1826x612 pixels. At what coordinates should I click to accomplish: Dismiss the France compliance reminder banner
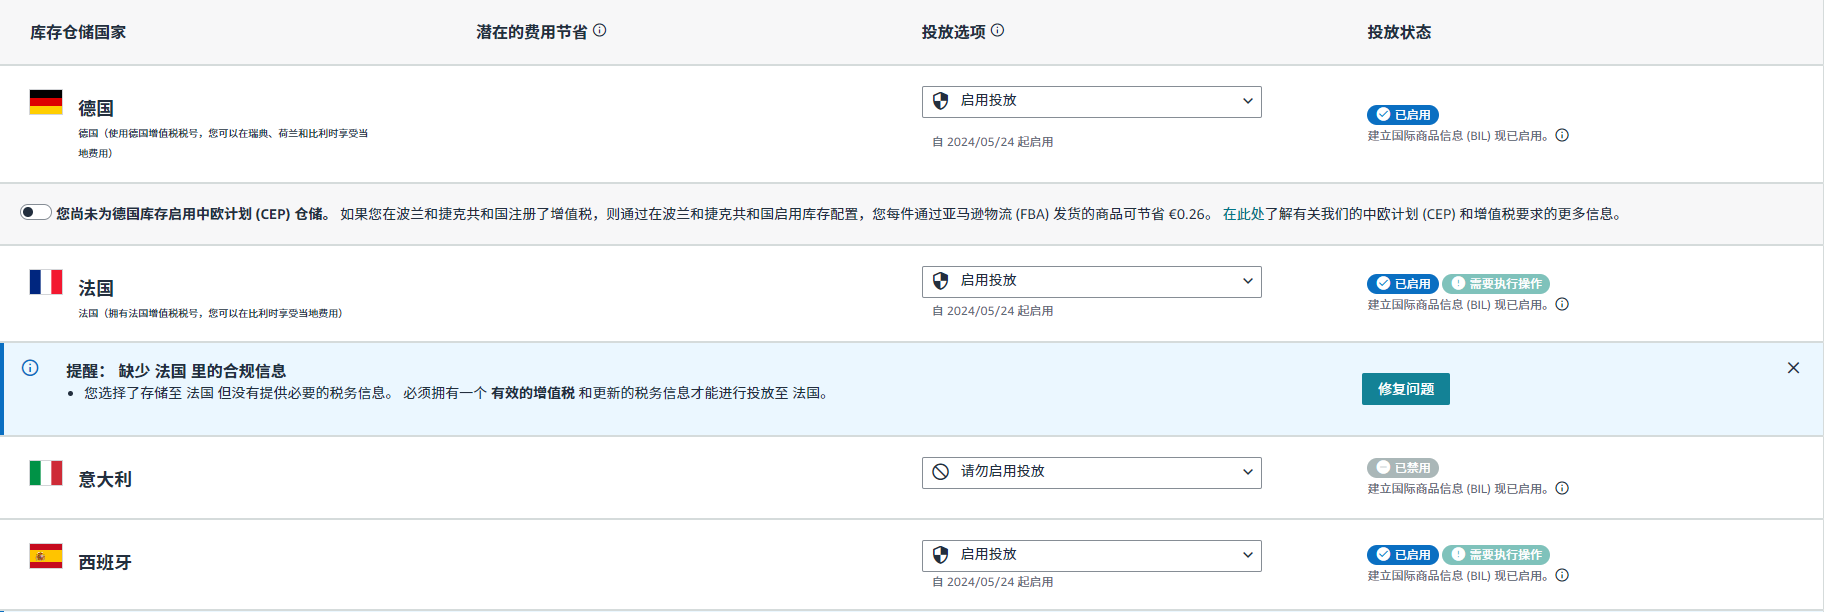1793,368
